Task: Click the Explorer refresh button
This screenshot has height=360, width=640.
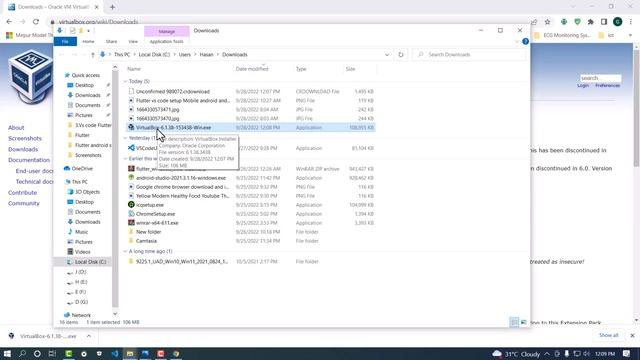Action: coord(401,55)
